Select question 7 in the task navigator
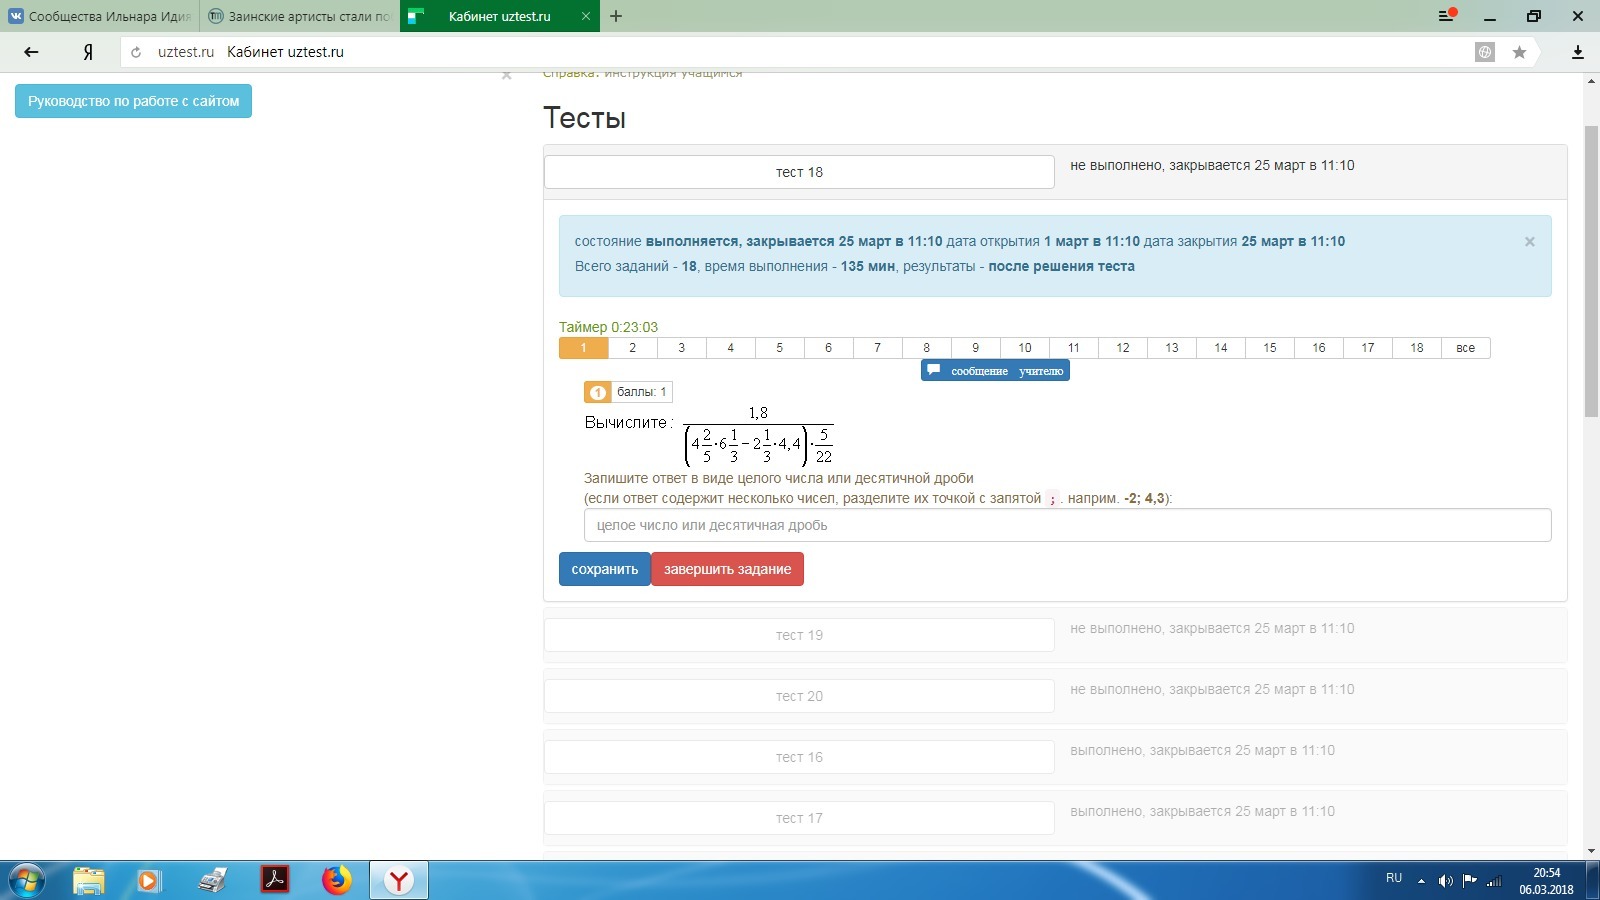The image size is (1600, 900). pos(877,348)
